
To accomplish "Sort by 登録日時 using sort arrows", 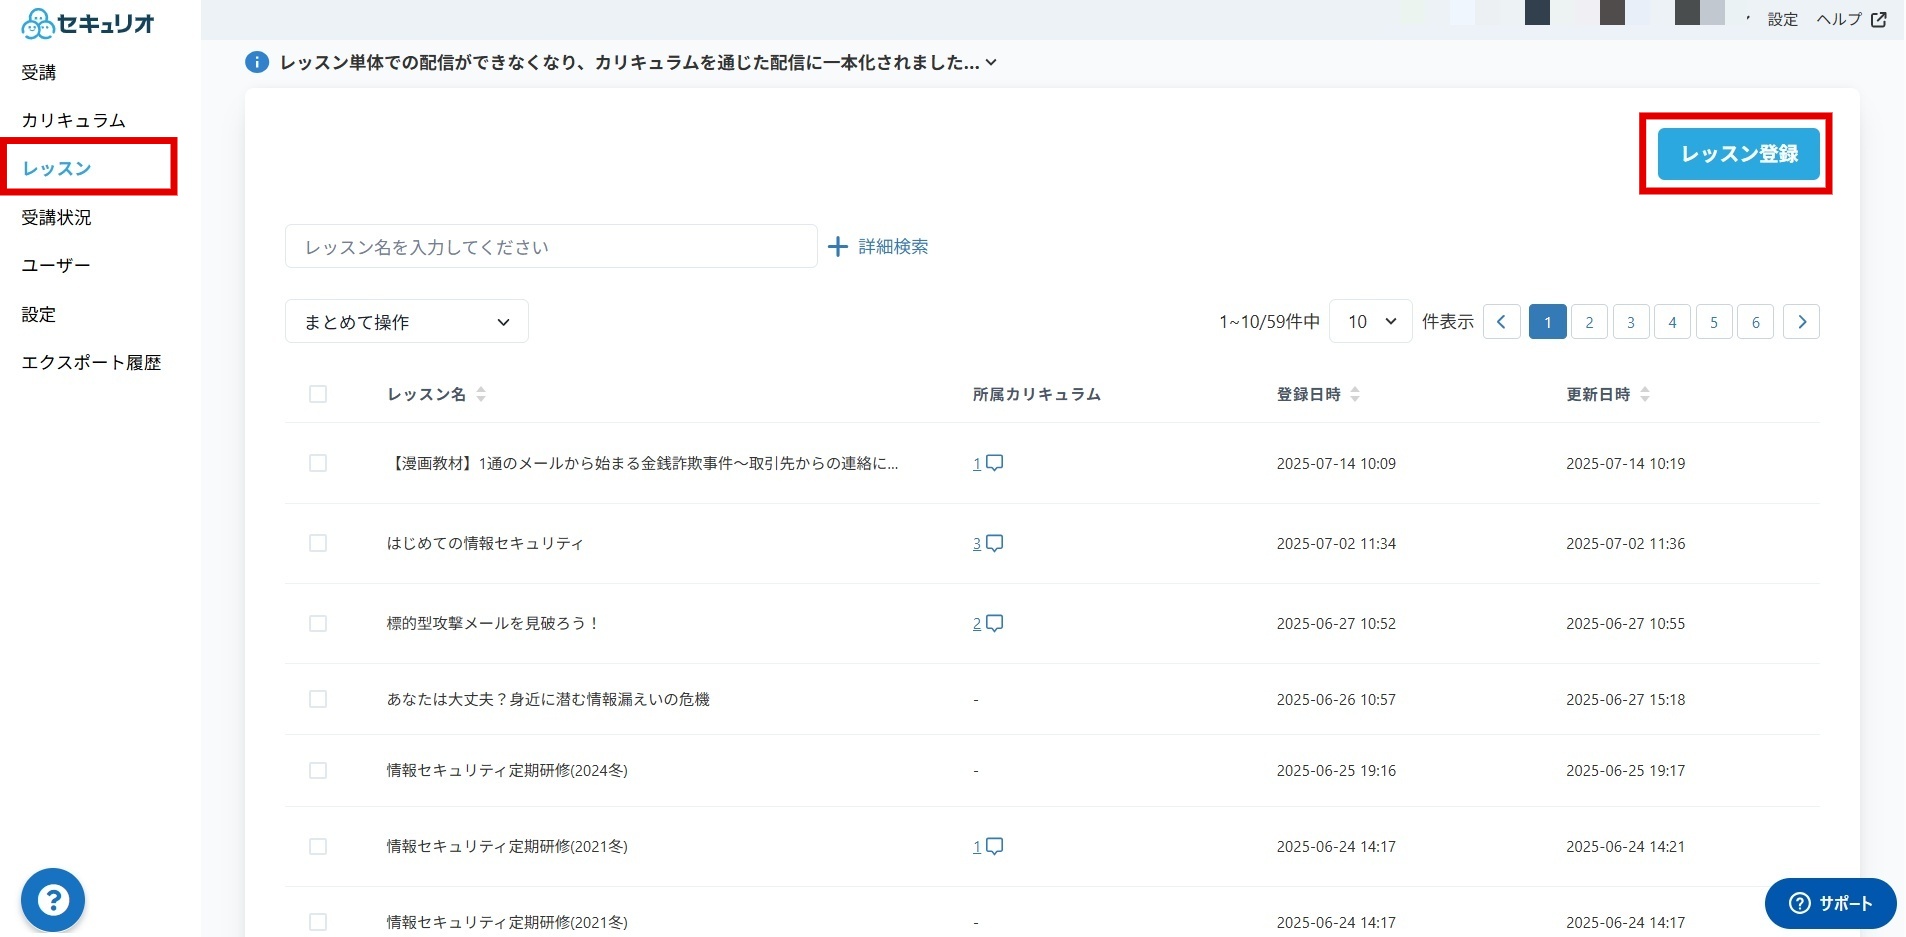I will point(1355,394).
